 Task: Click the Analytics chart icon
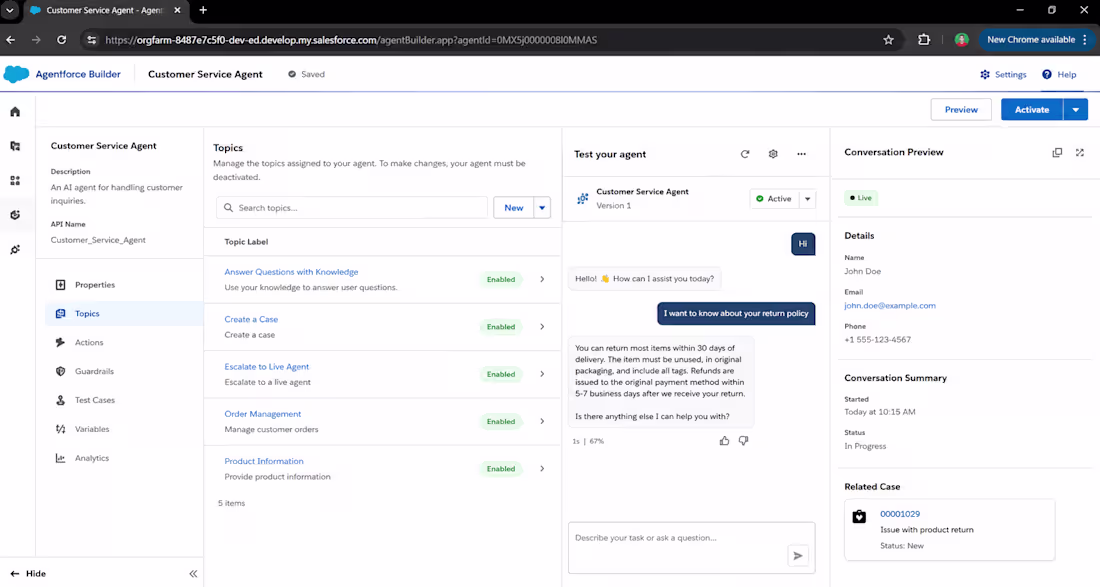coord(60,458)
